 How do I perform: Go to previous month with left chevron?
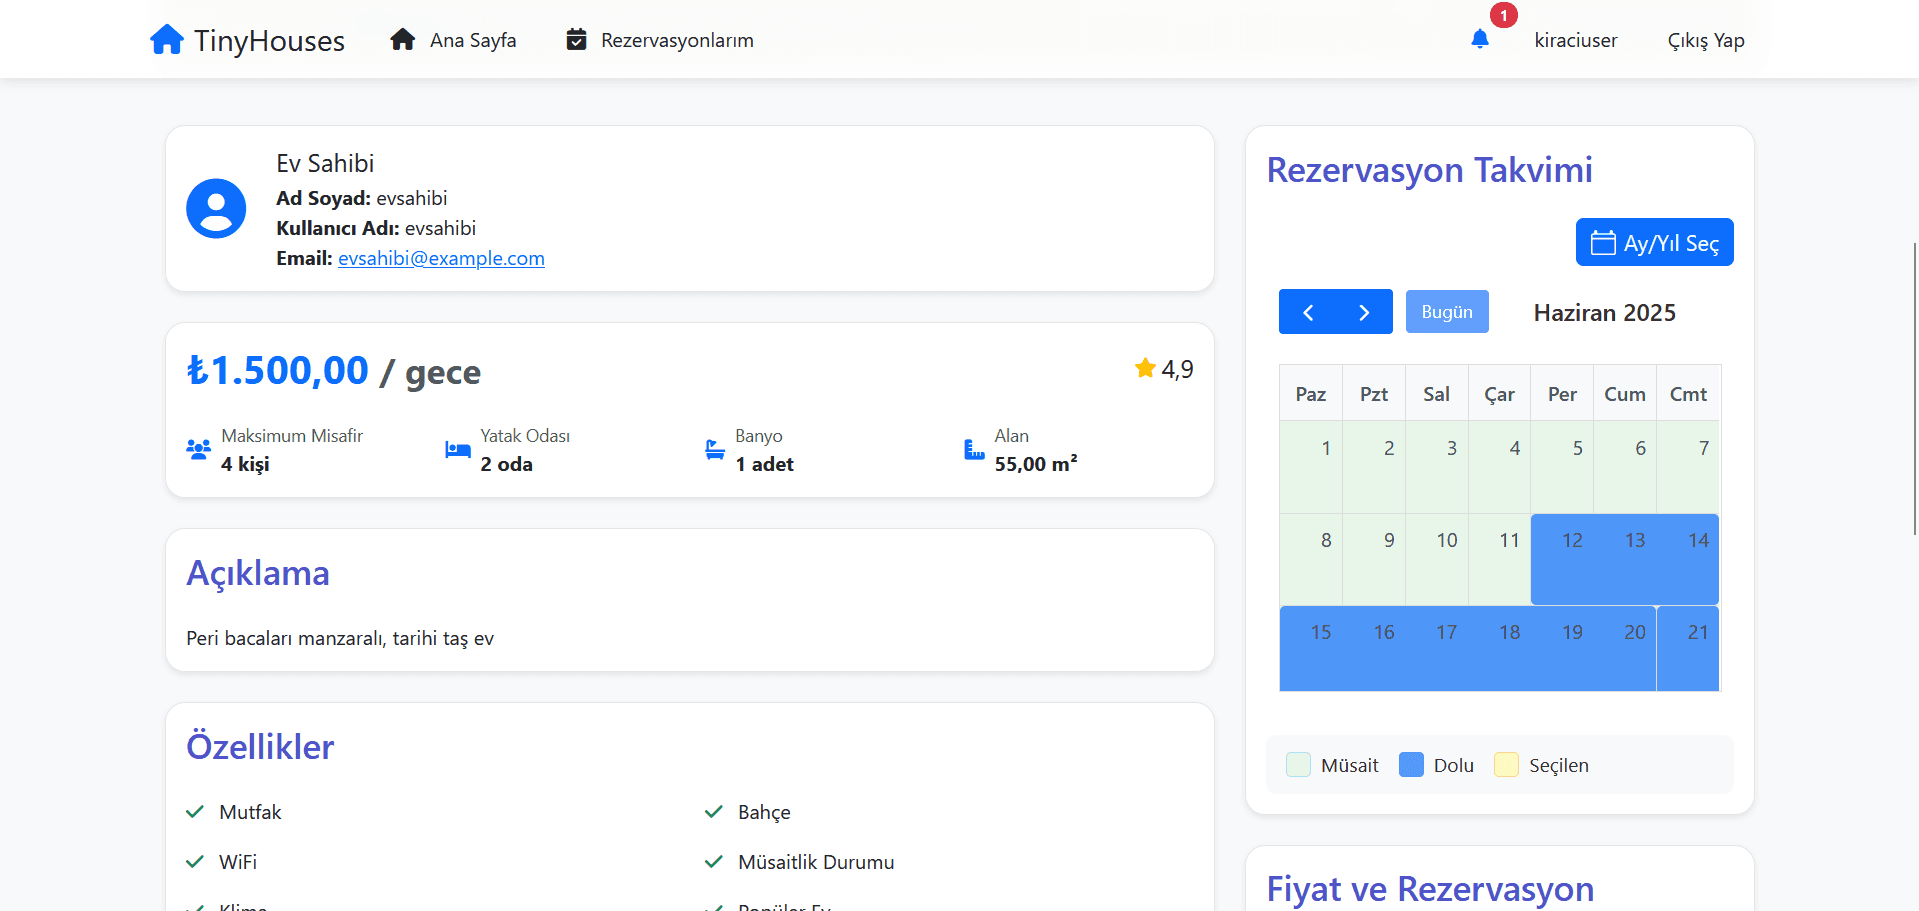click(1307, 312)
